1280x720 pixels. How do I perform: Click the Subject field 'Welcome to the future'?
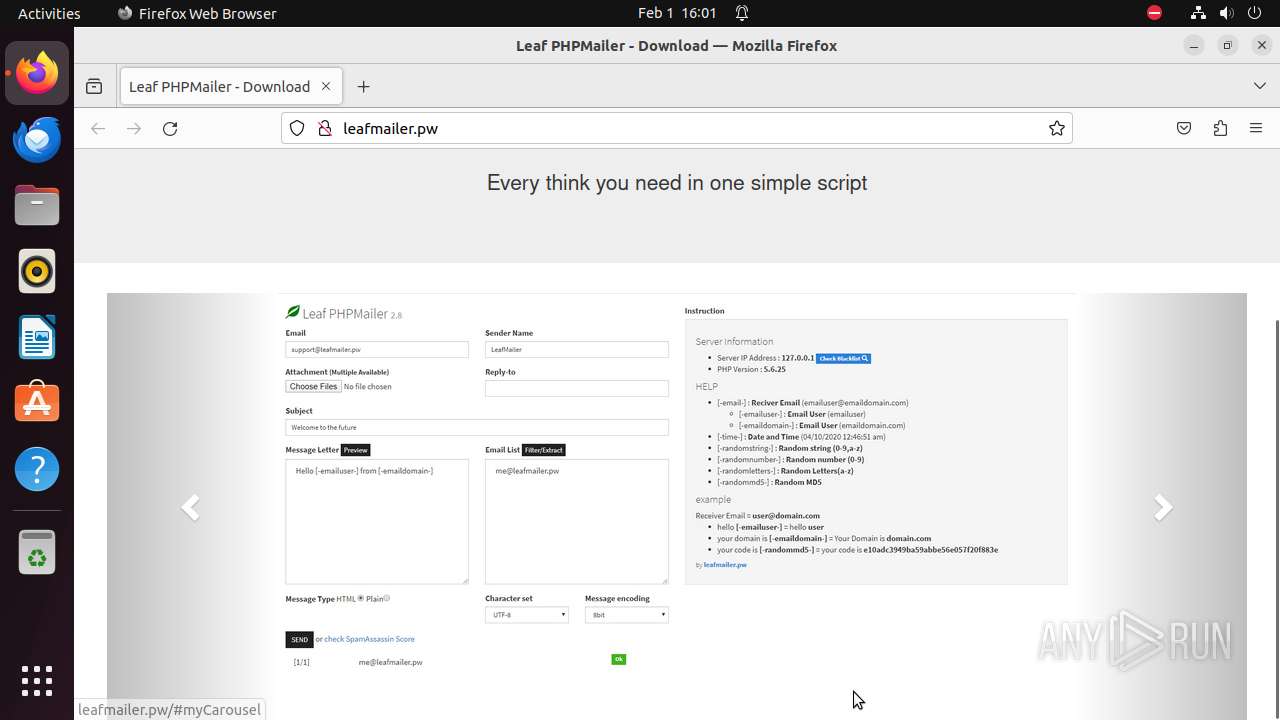[x=477, y=427]
